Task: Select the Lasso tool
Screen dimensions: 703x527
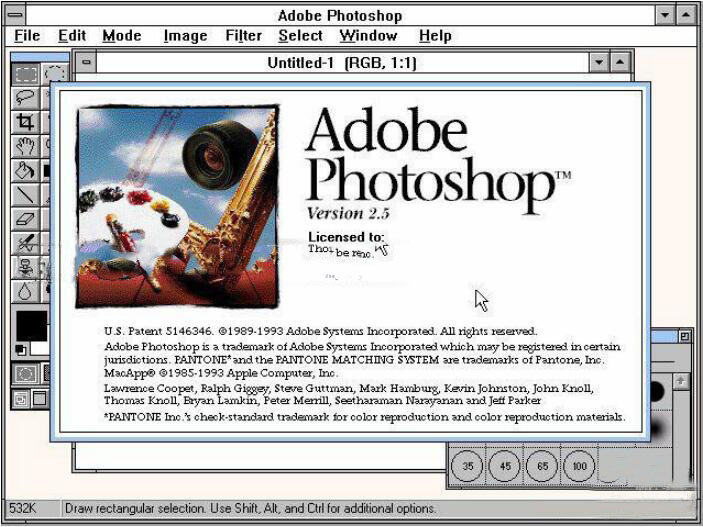Action: pyautogui.click(x=26, y=97)
